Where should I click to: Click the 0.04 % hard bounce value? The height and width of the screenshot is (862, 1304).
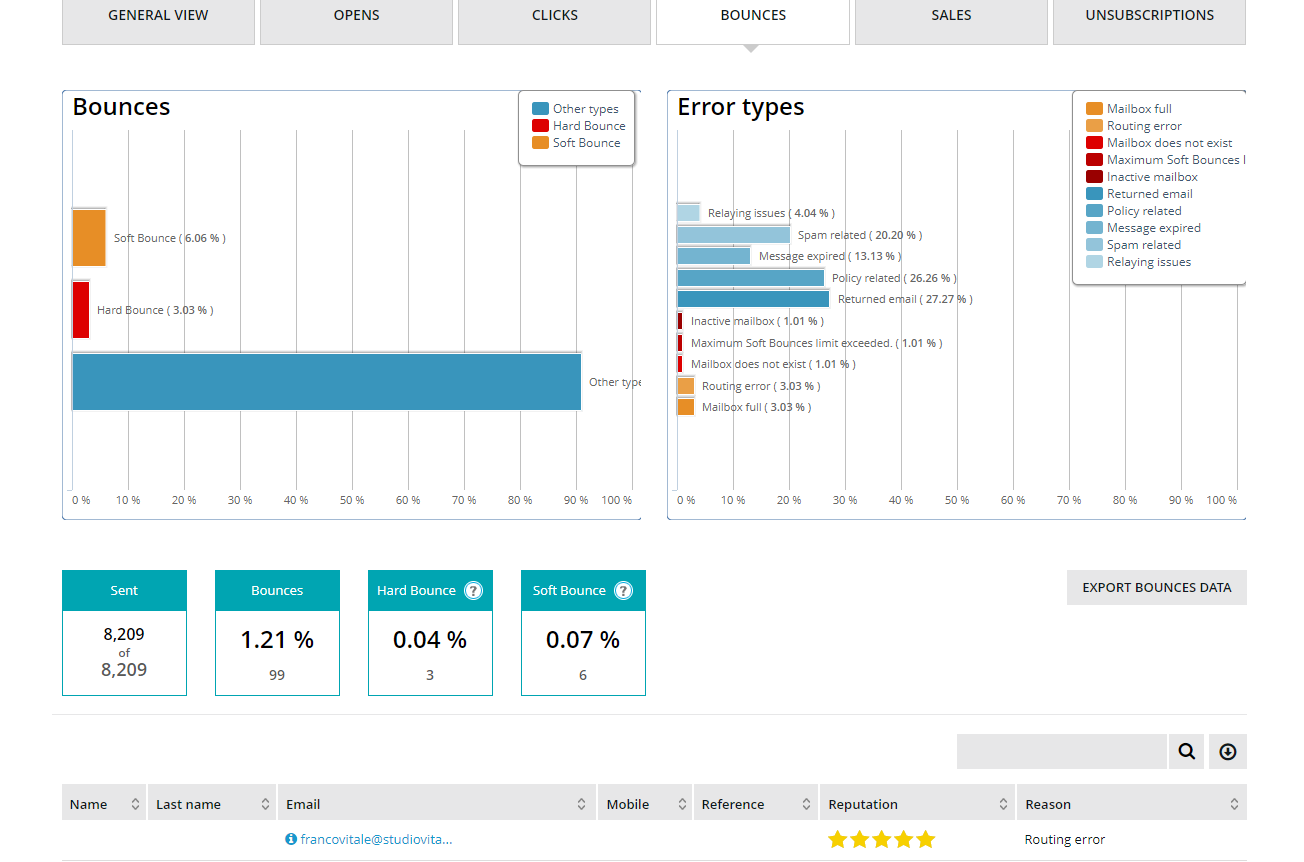[x=430, y=640]
